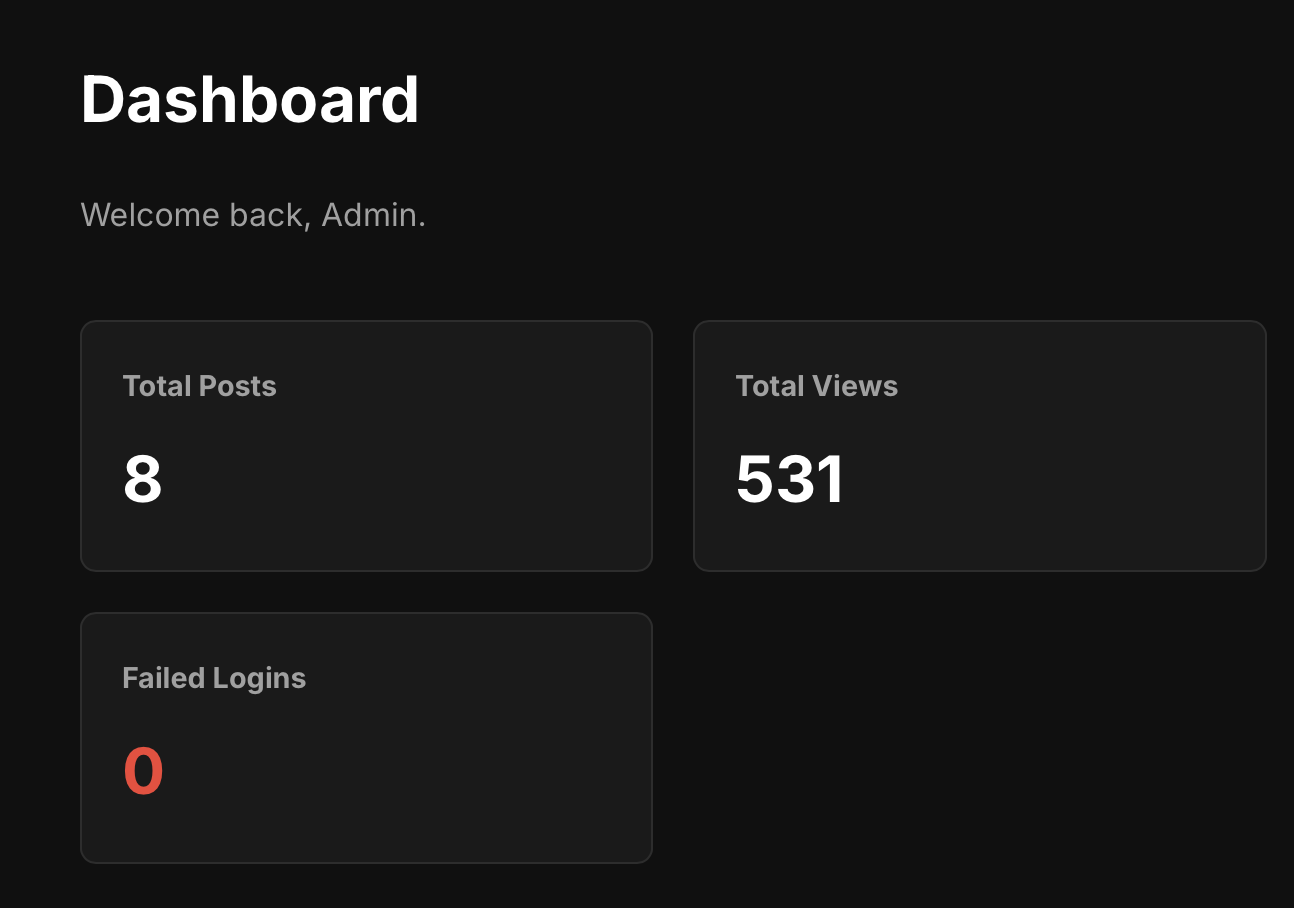Click the "Total Views" card label

point(817,386)
